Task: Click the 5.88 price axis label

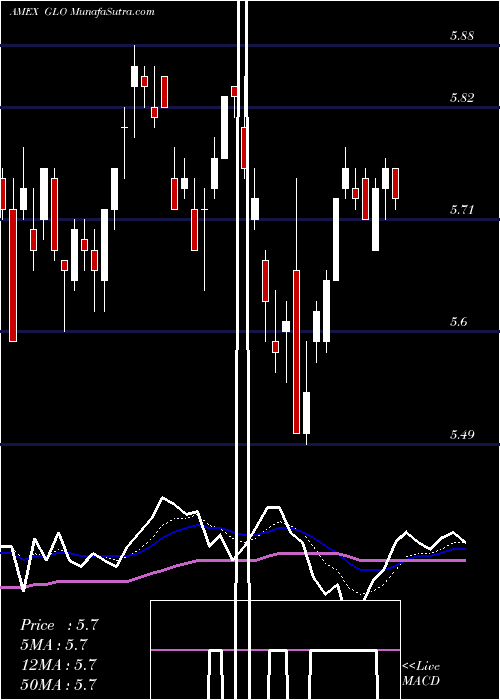Action: [462, 35]
